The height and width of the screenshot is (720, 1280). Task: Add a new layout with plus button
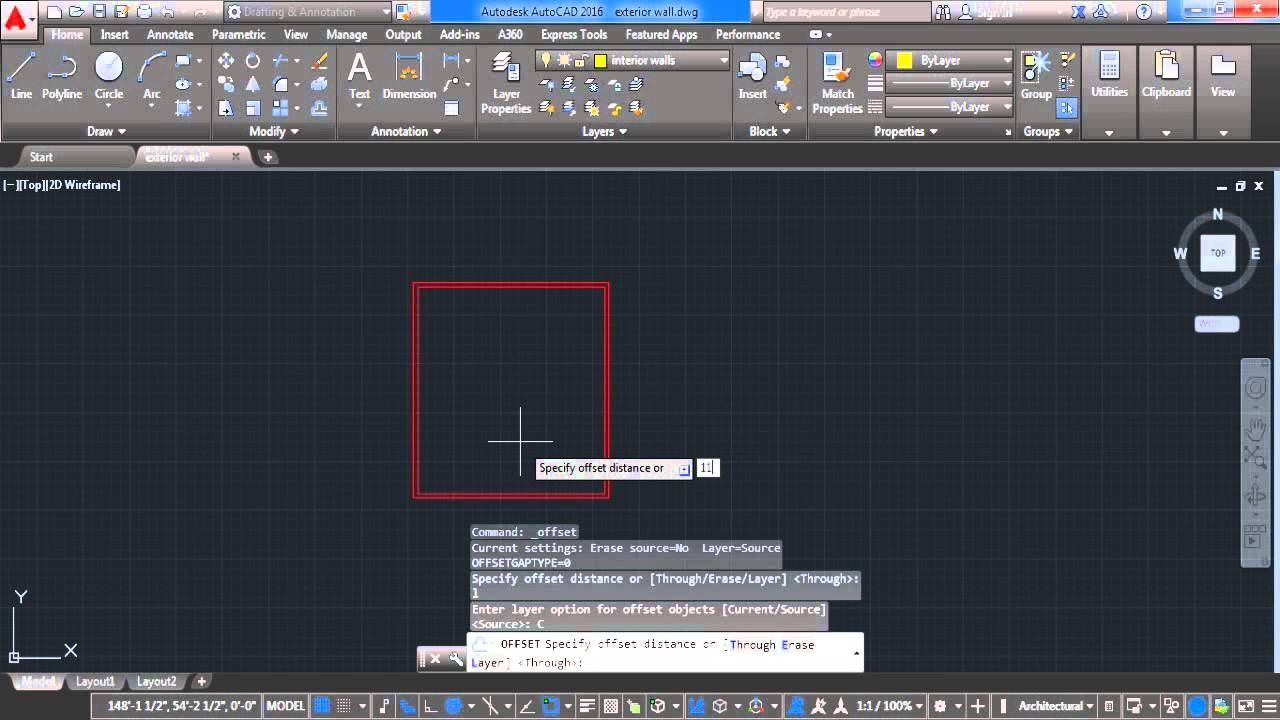pyautogui.click(x=201, y=682)
